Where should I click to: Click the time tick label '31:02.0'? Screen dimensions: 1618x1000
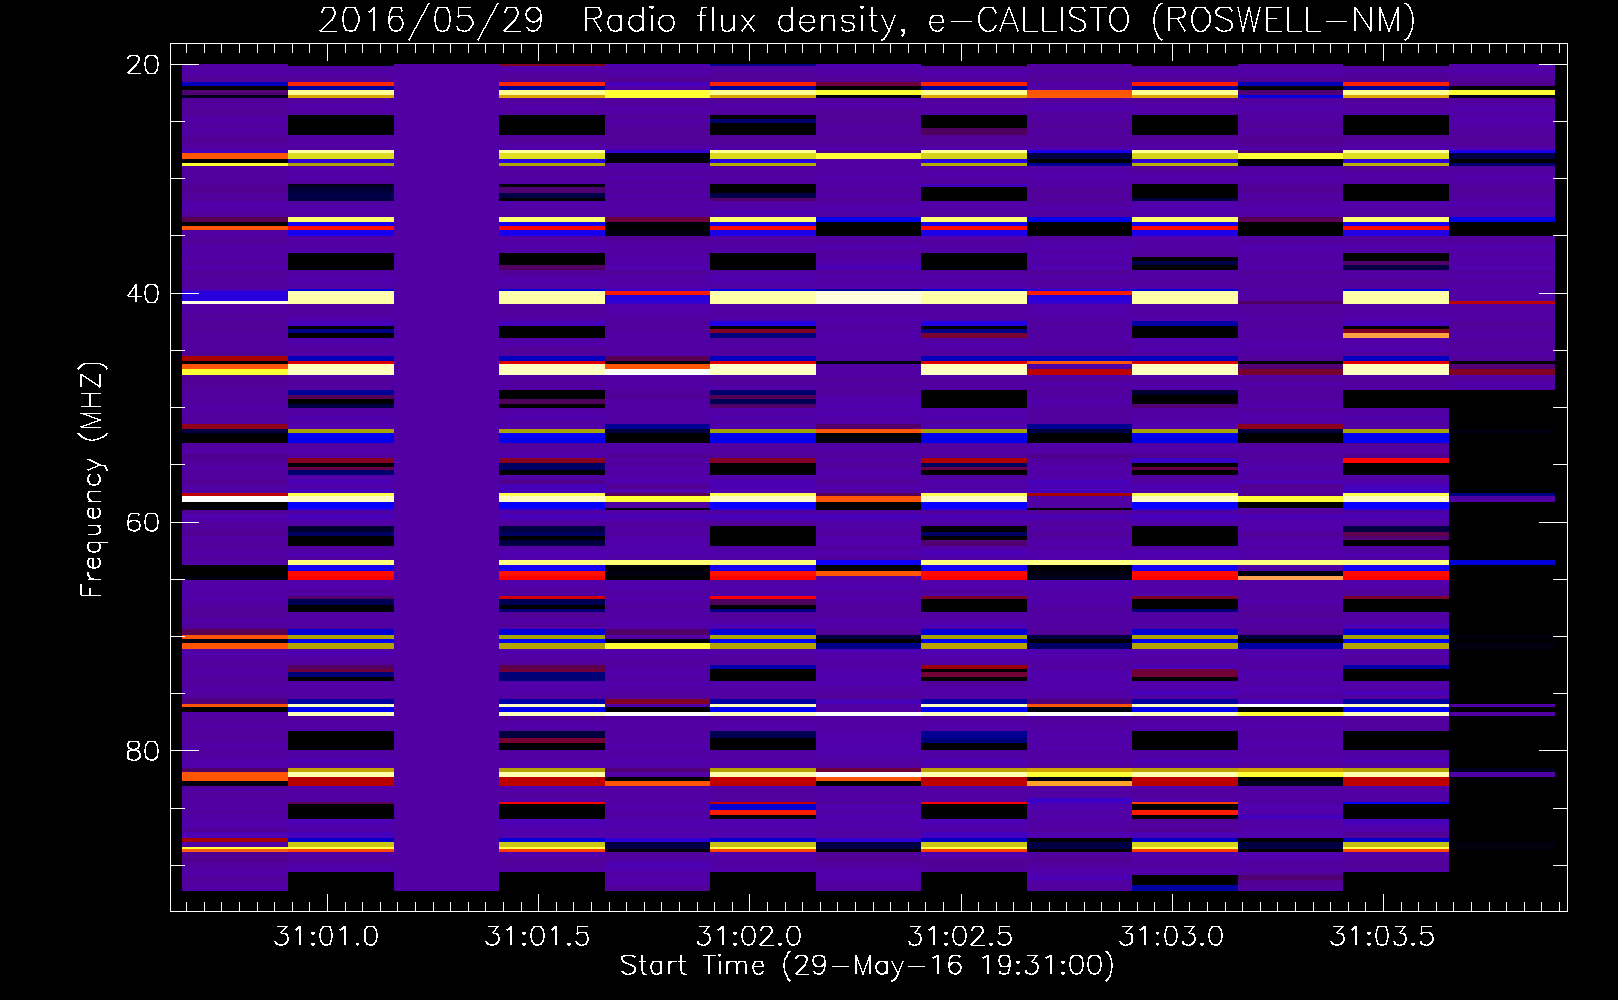coord(749,936)
